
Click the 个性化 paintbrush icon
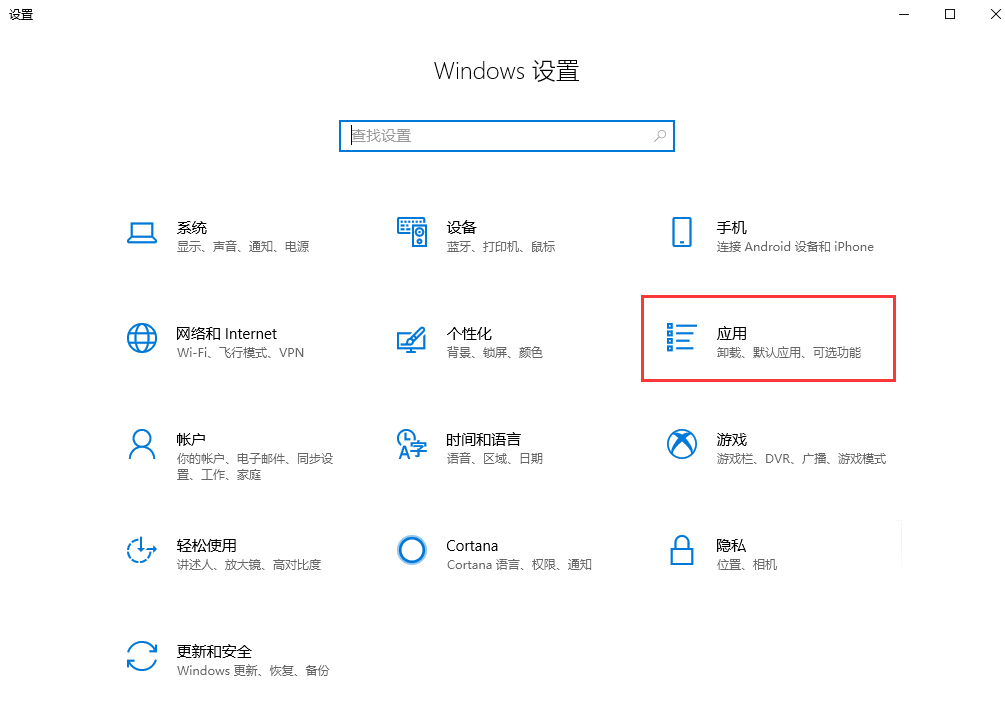pos(411,339)
